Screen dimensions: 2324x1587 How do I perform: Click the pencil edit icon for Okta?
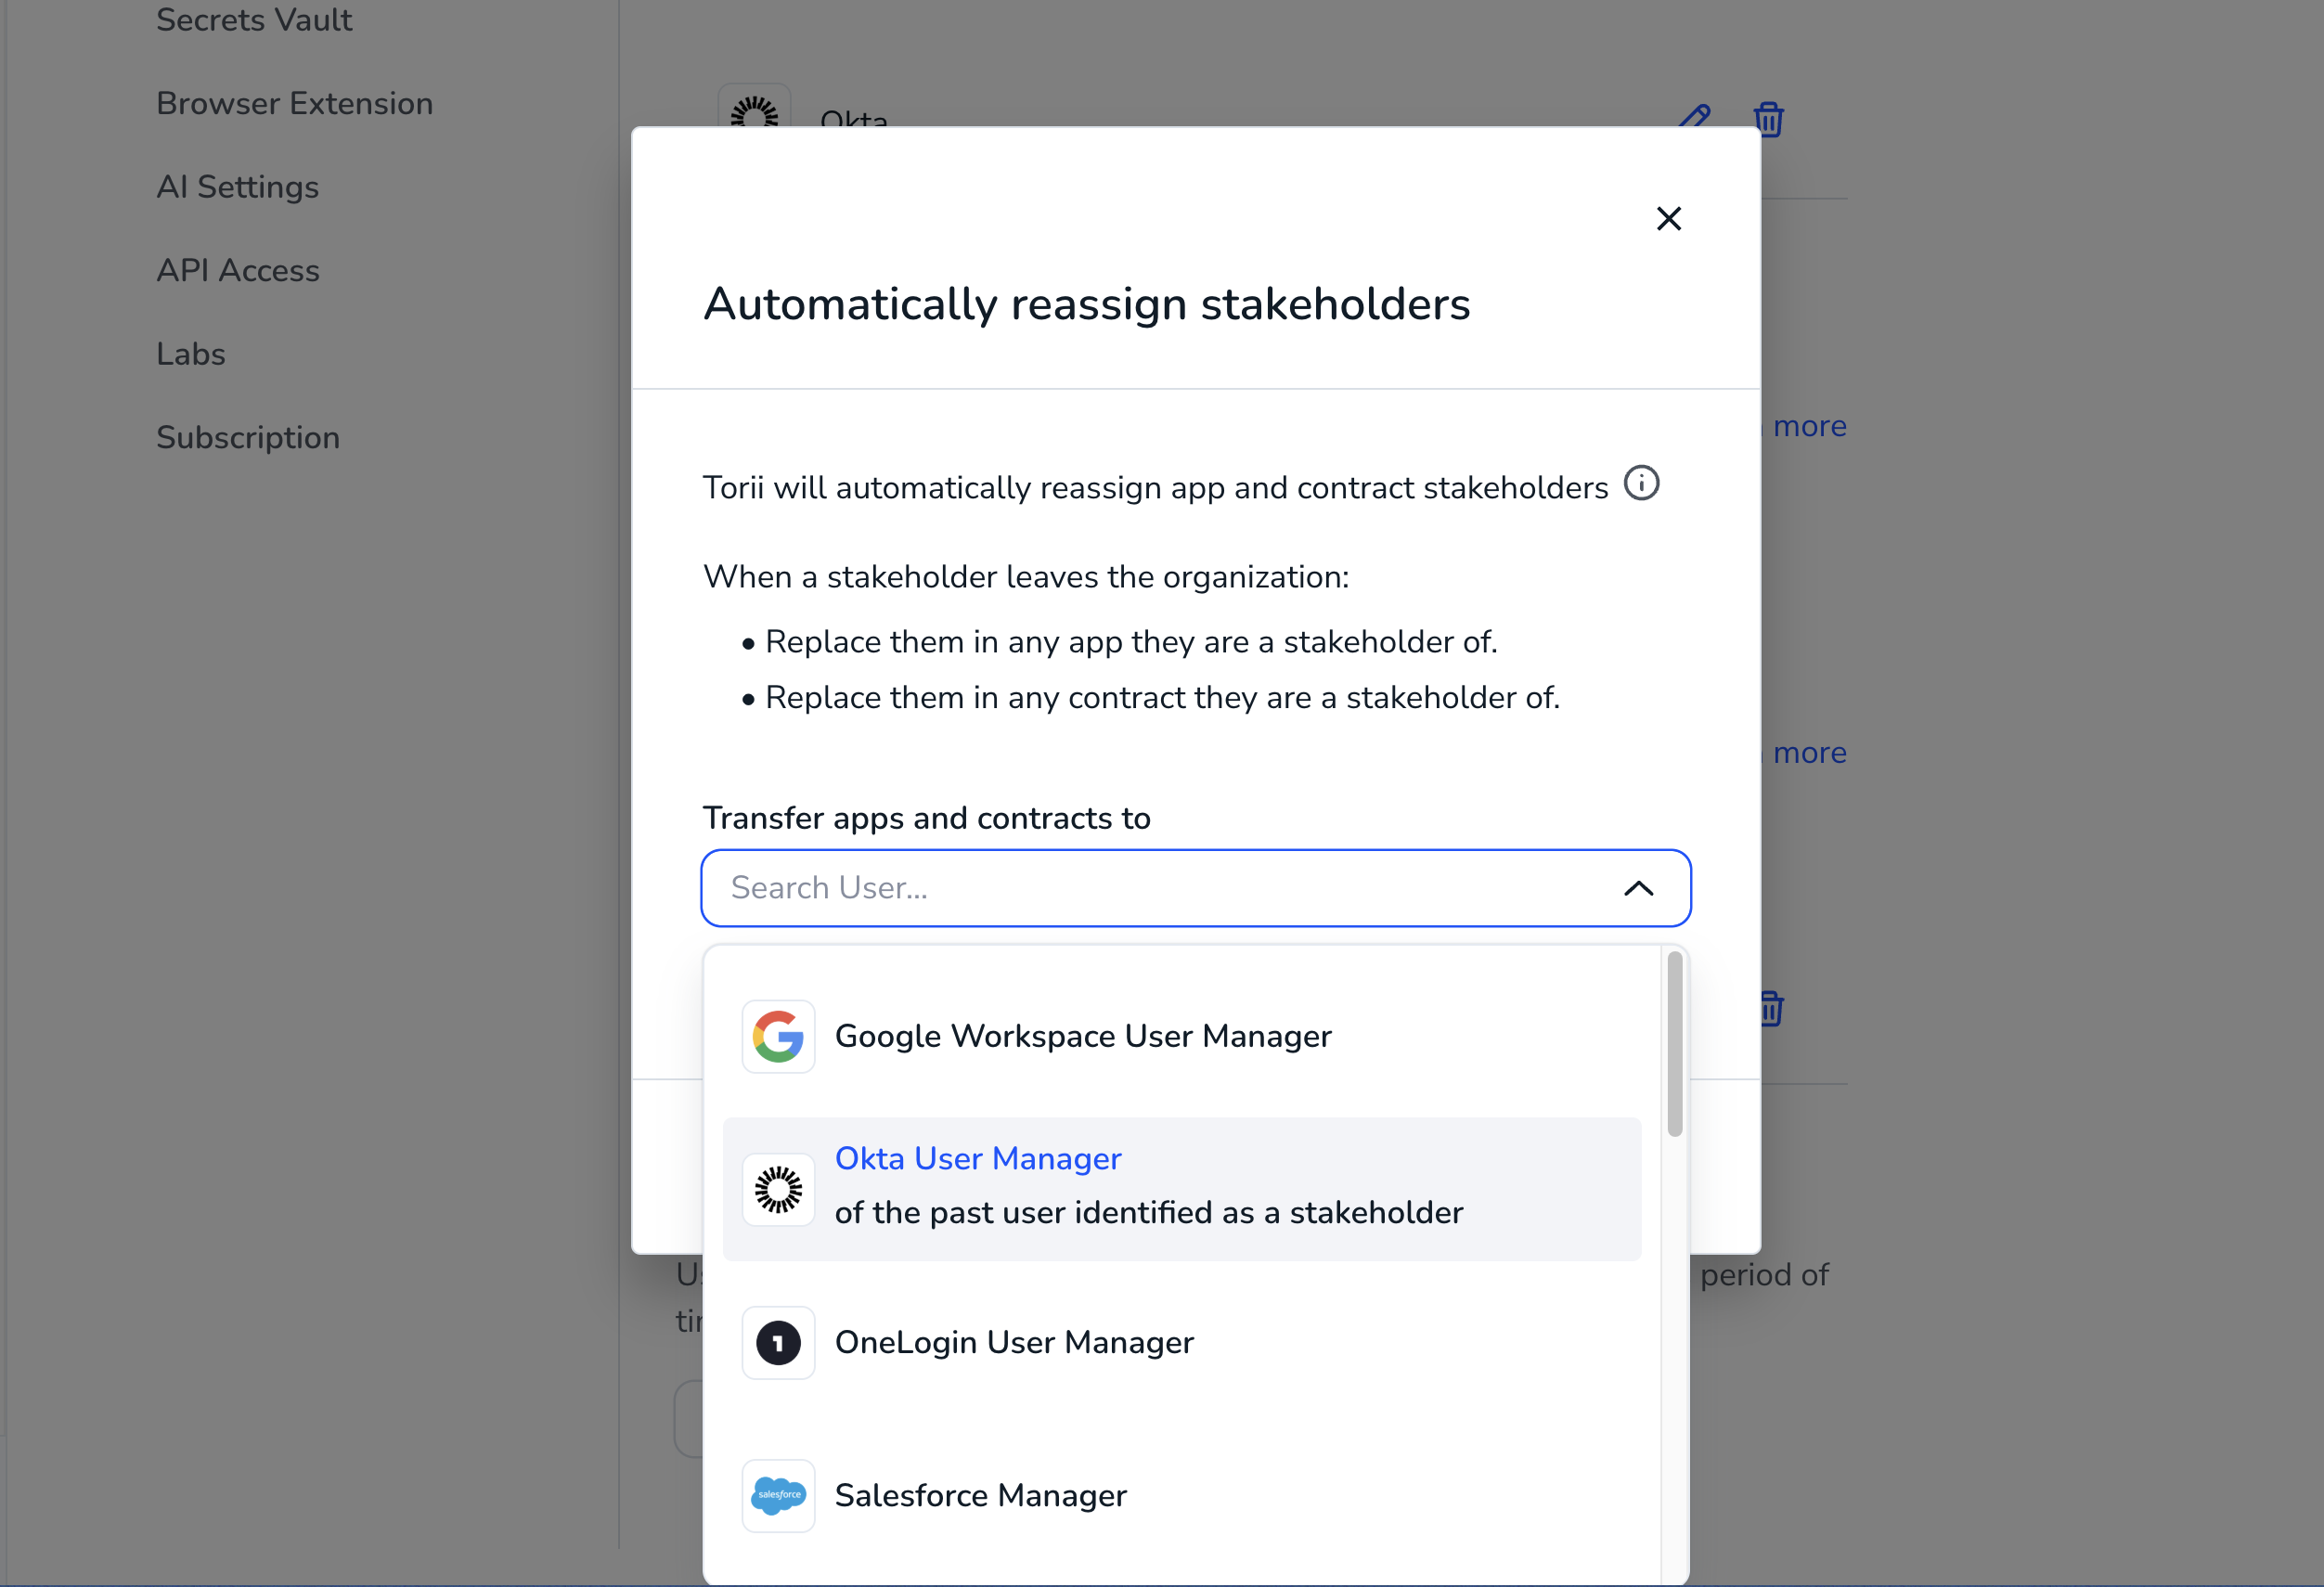click(x=1696, y=115)
